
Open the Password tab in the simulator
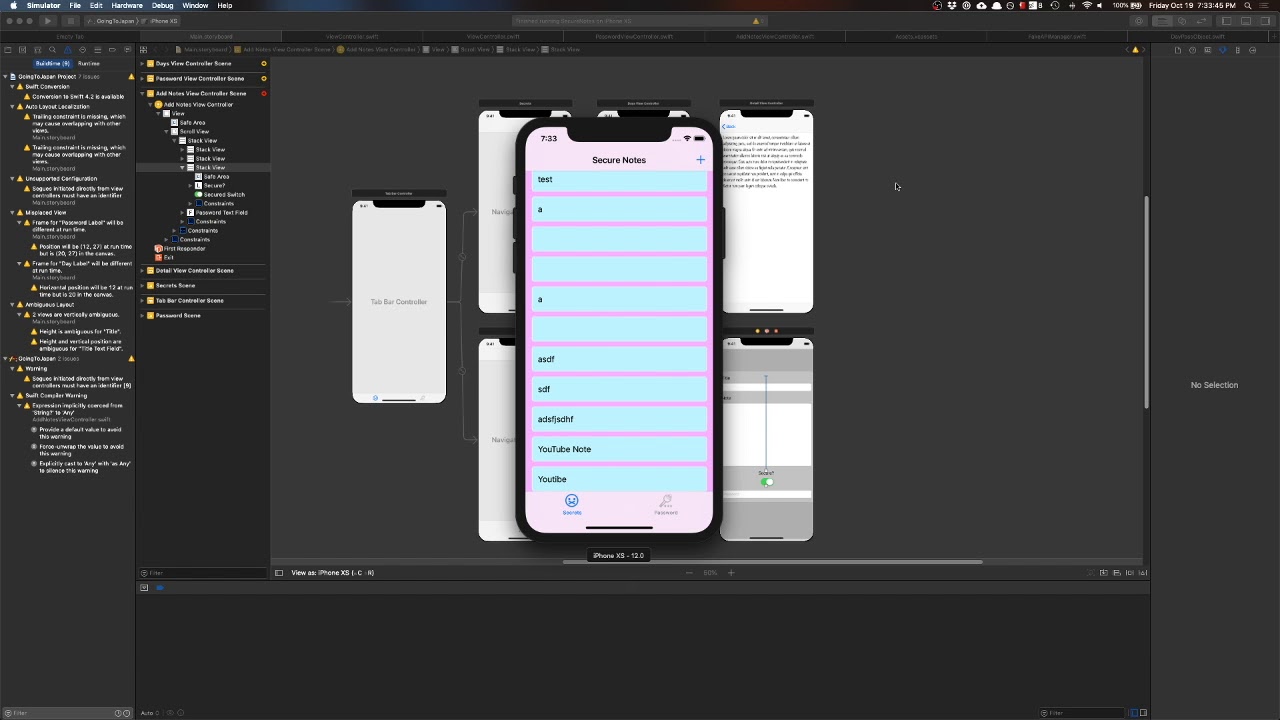(x=665, y=505)
